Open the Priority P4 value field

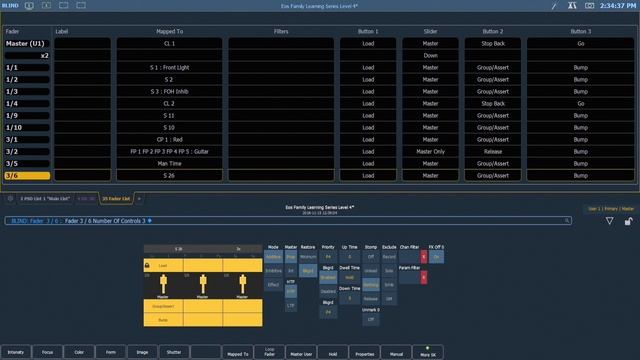pyautogui.click(x=328, y=257)
